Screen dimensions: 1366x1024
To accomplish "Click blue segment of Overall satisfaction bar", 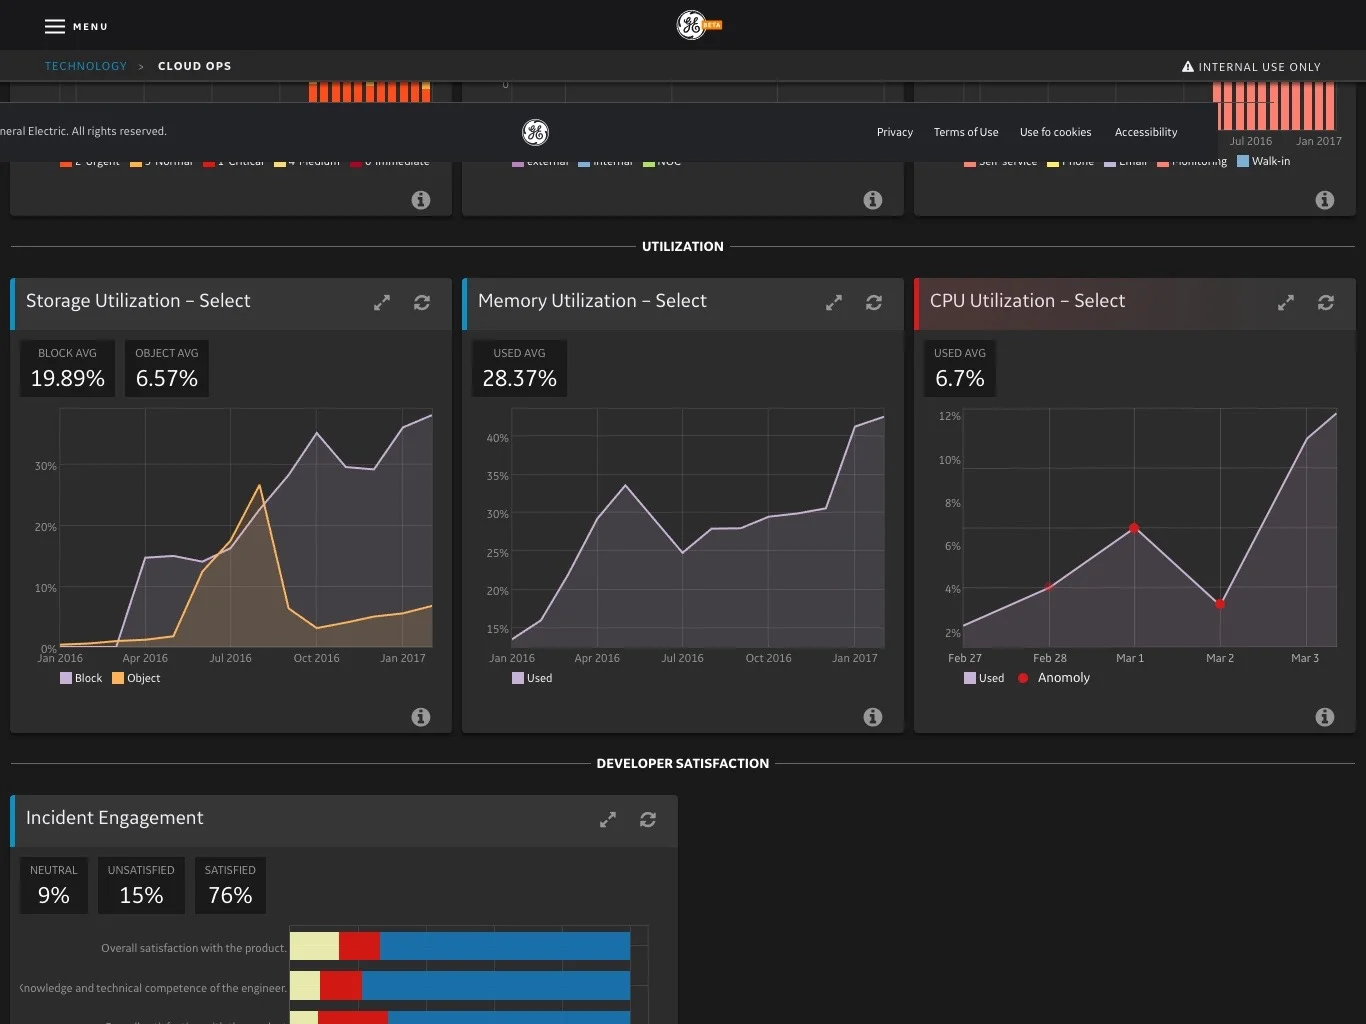I will pos(505,946).
